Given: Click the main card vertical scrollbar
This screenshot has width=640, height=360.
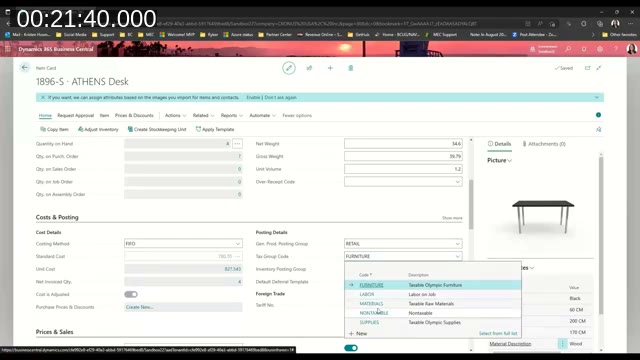Looking at the screenshot, I should (471, 204).
